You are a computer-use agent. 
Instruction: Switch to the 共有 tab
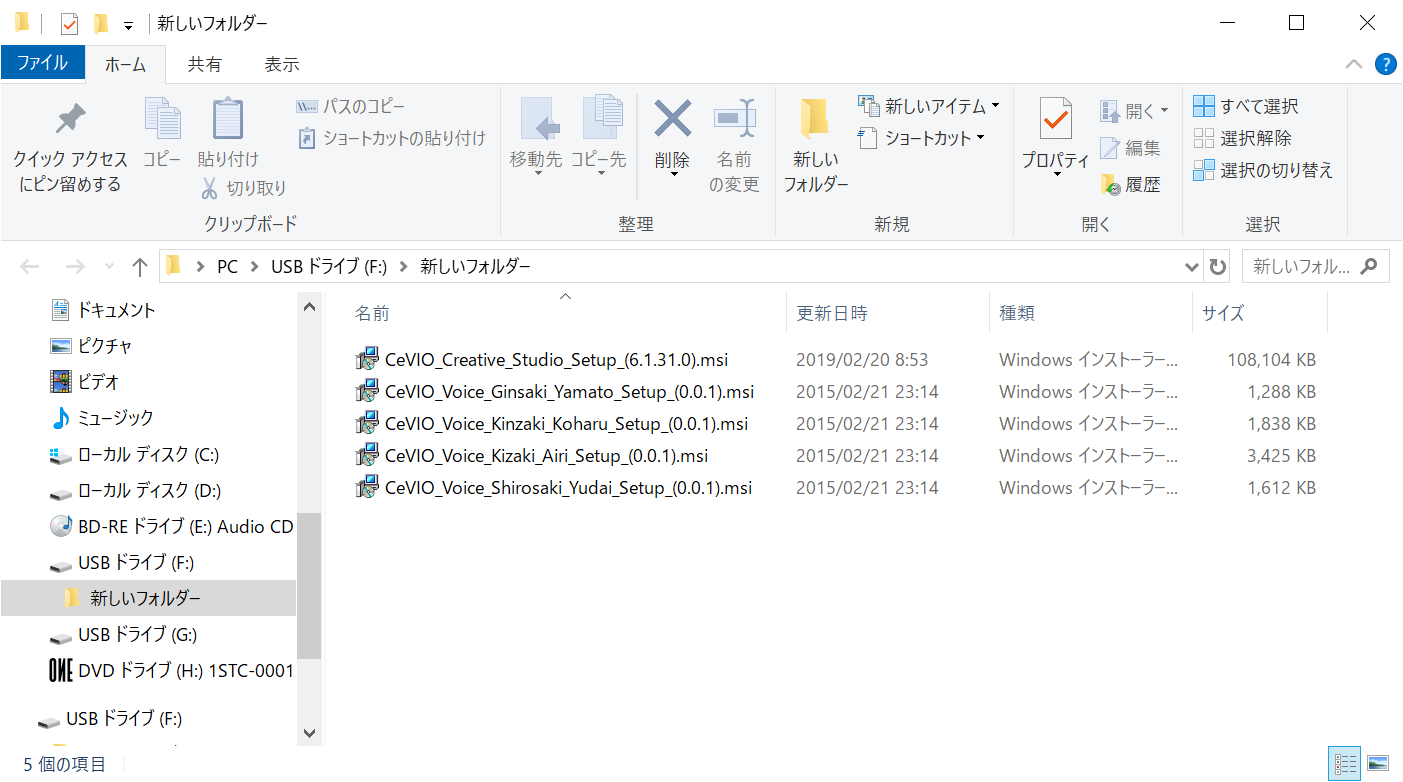[205, 64]
